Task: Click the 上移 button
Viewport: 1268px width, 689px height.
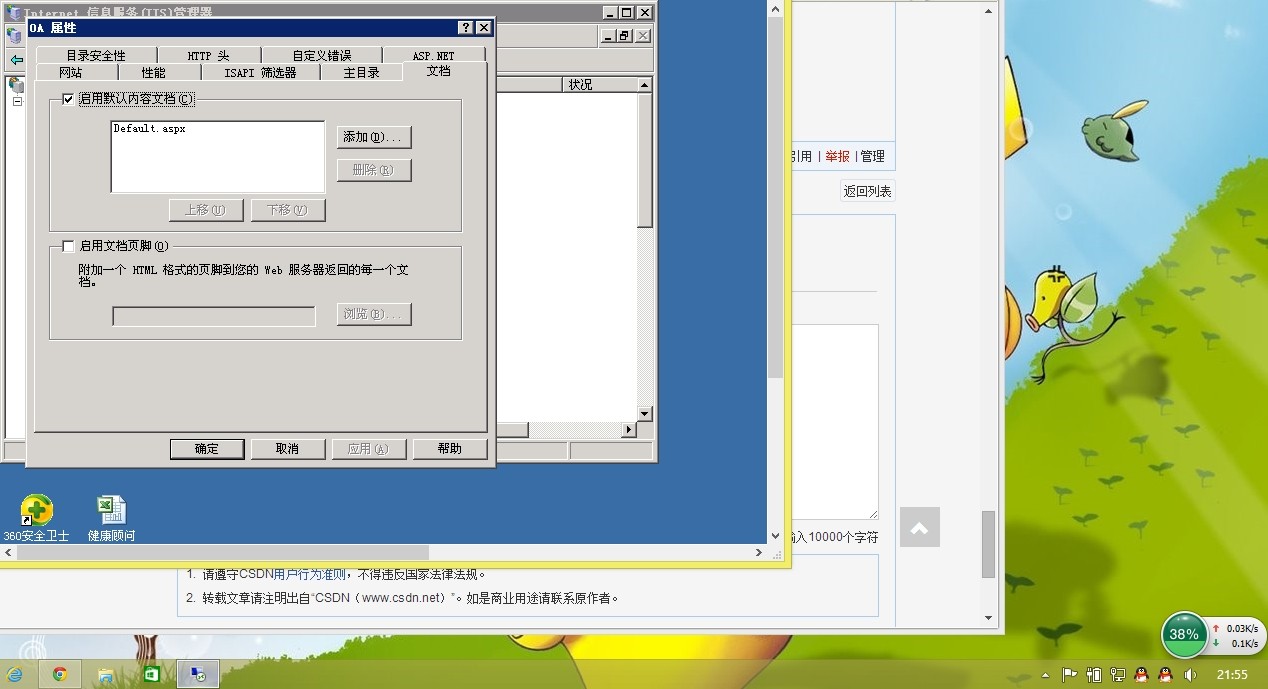Action: (206, 210)
